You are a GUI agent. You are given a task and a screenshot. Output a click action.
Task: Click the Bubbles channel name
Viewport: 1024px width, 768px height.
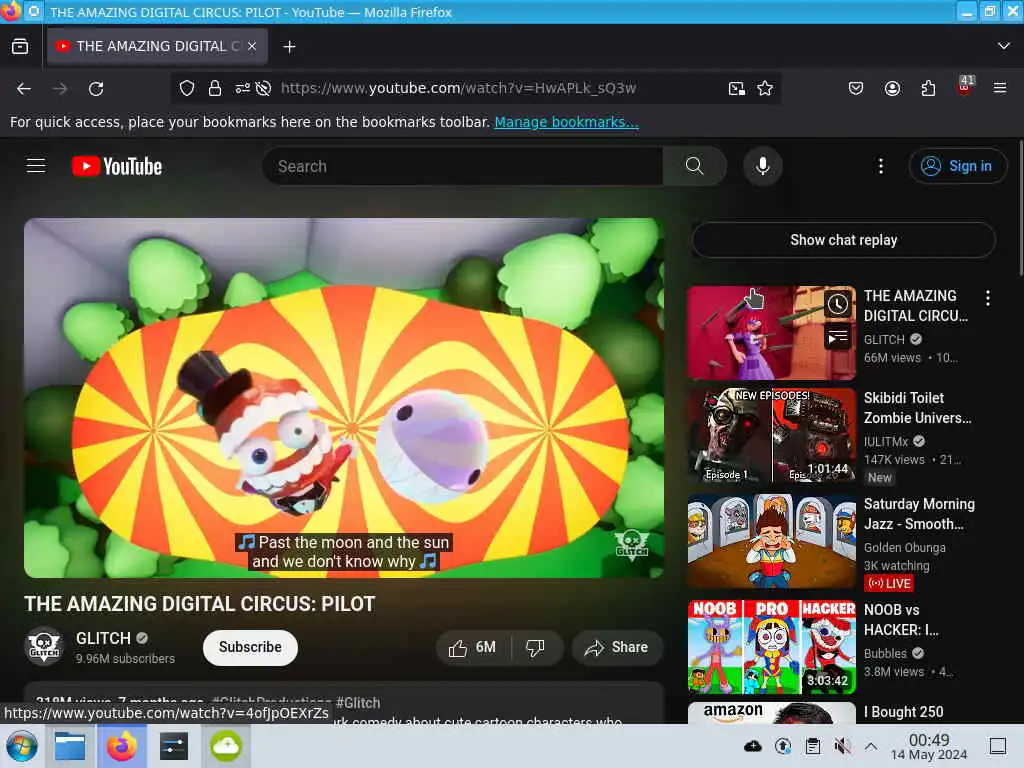[885, 653]
